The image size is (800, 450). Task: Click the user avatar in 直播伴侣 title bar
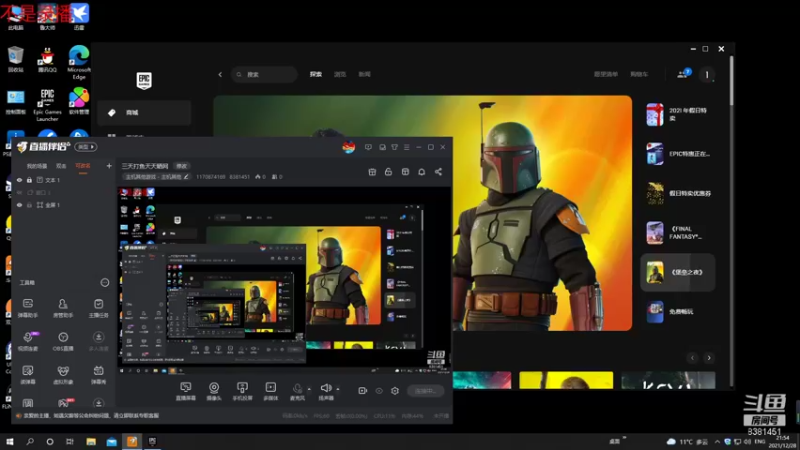(349, 147)
